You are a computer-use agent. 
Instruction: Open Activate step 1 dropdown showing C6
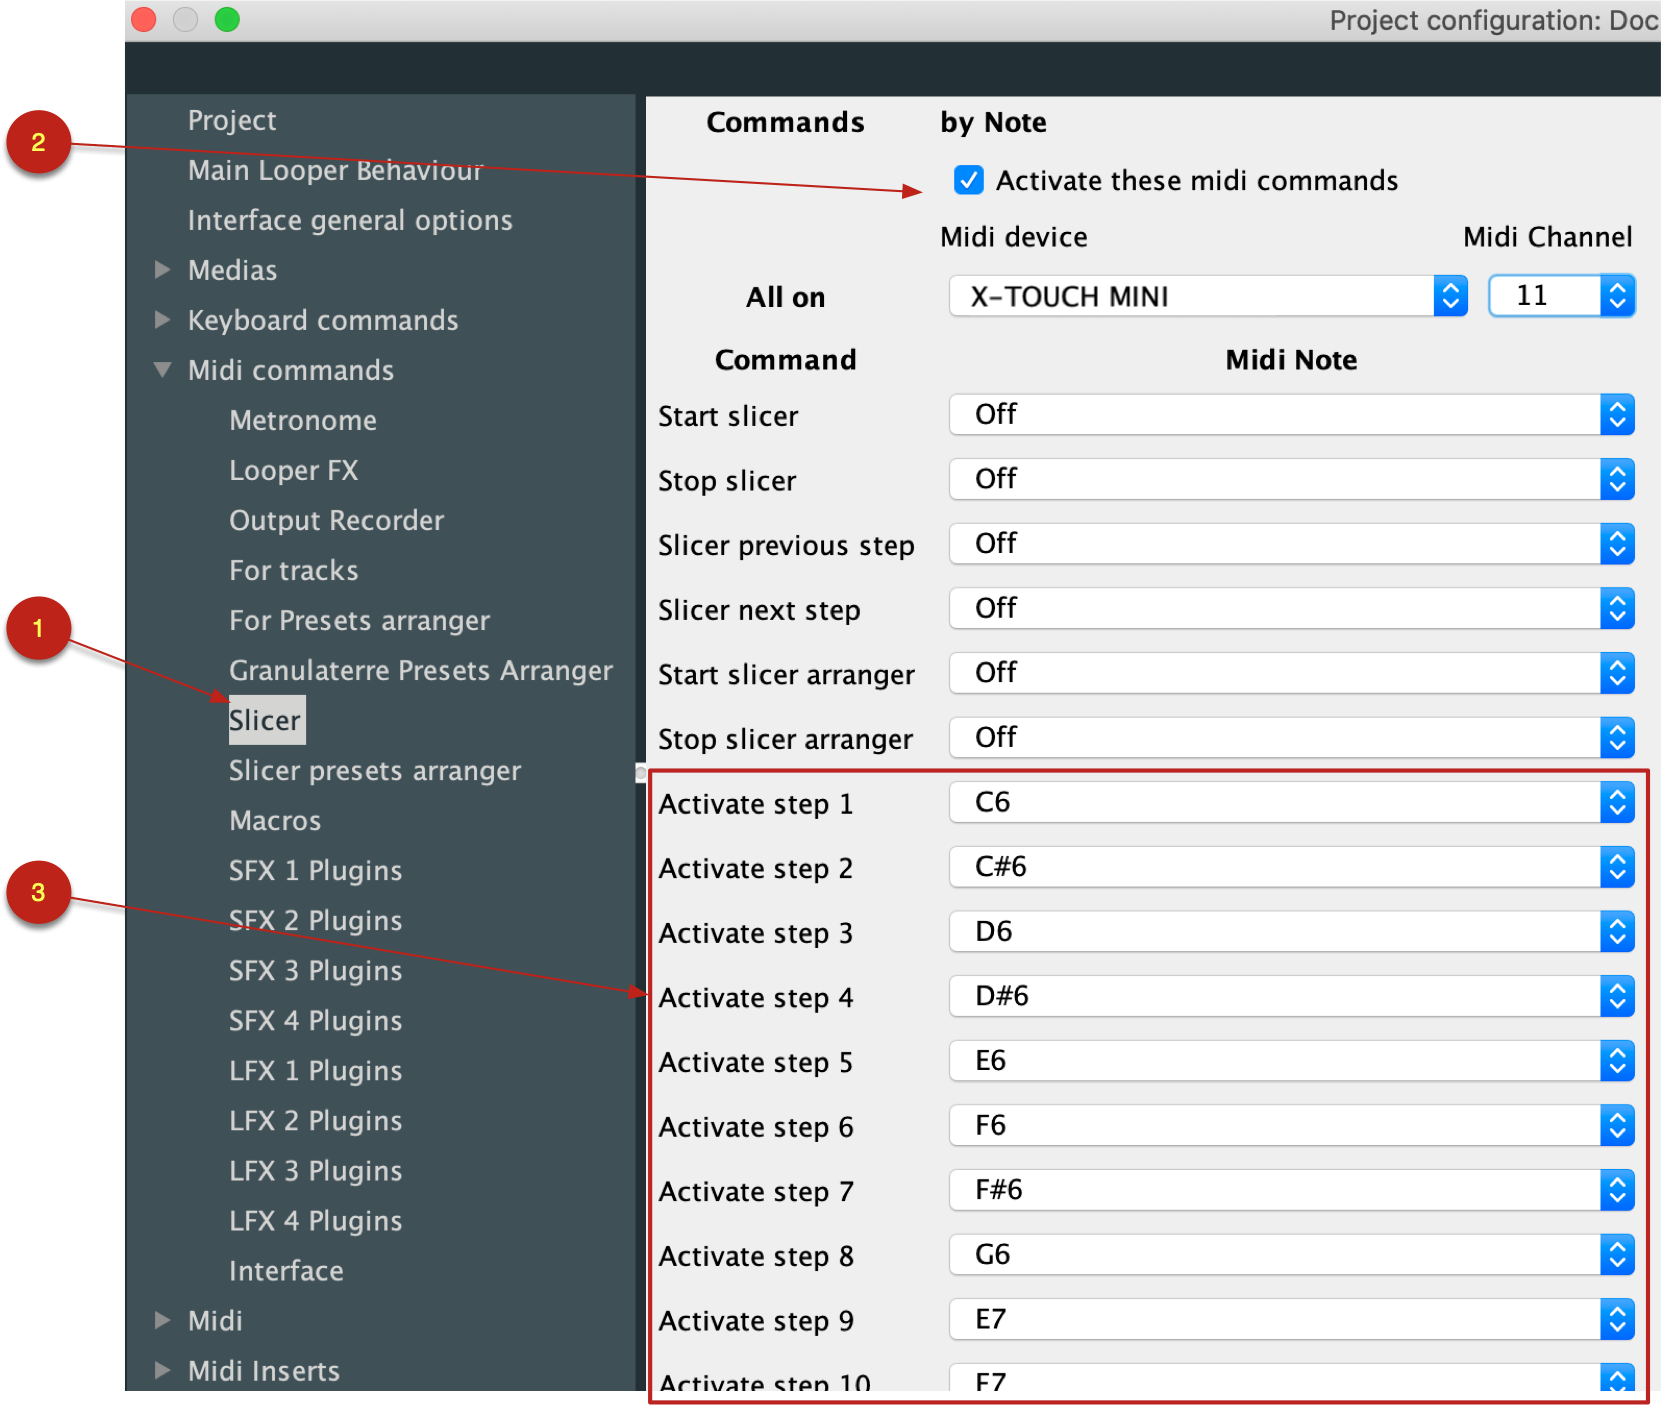pos(1291,802)
